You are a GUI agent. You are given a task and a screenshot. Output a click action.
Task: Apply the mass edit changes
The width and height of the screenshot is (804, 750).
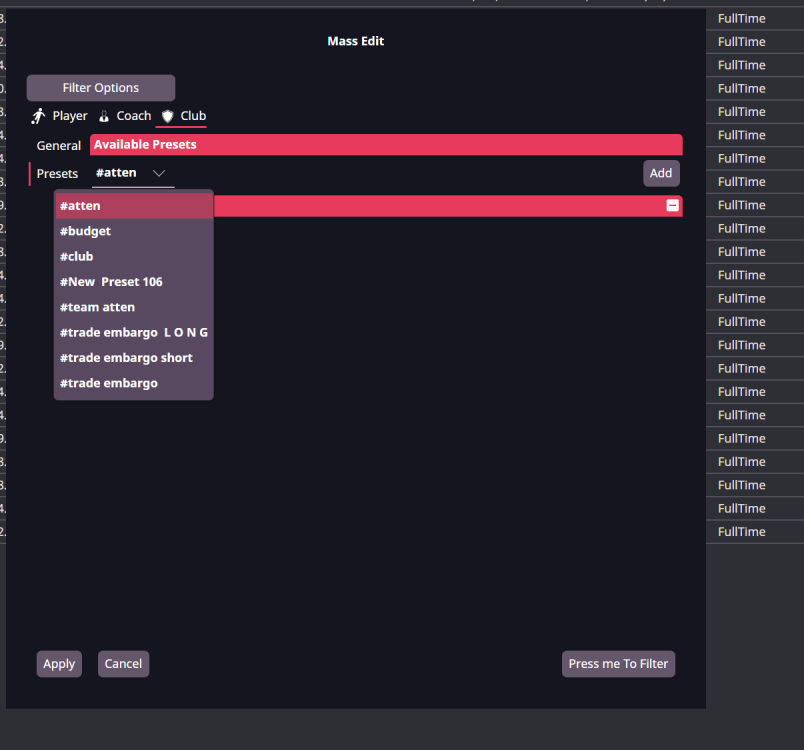59,663
